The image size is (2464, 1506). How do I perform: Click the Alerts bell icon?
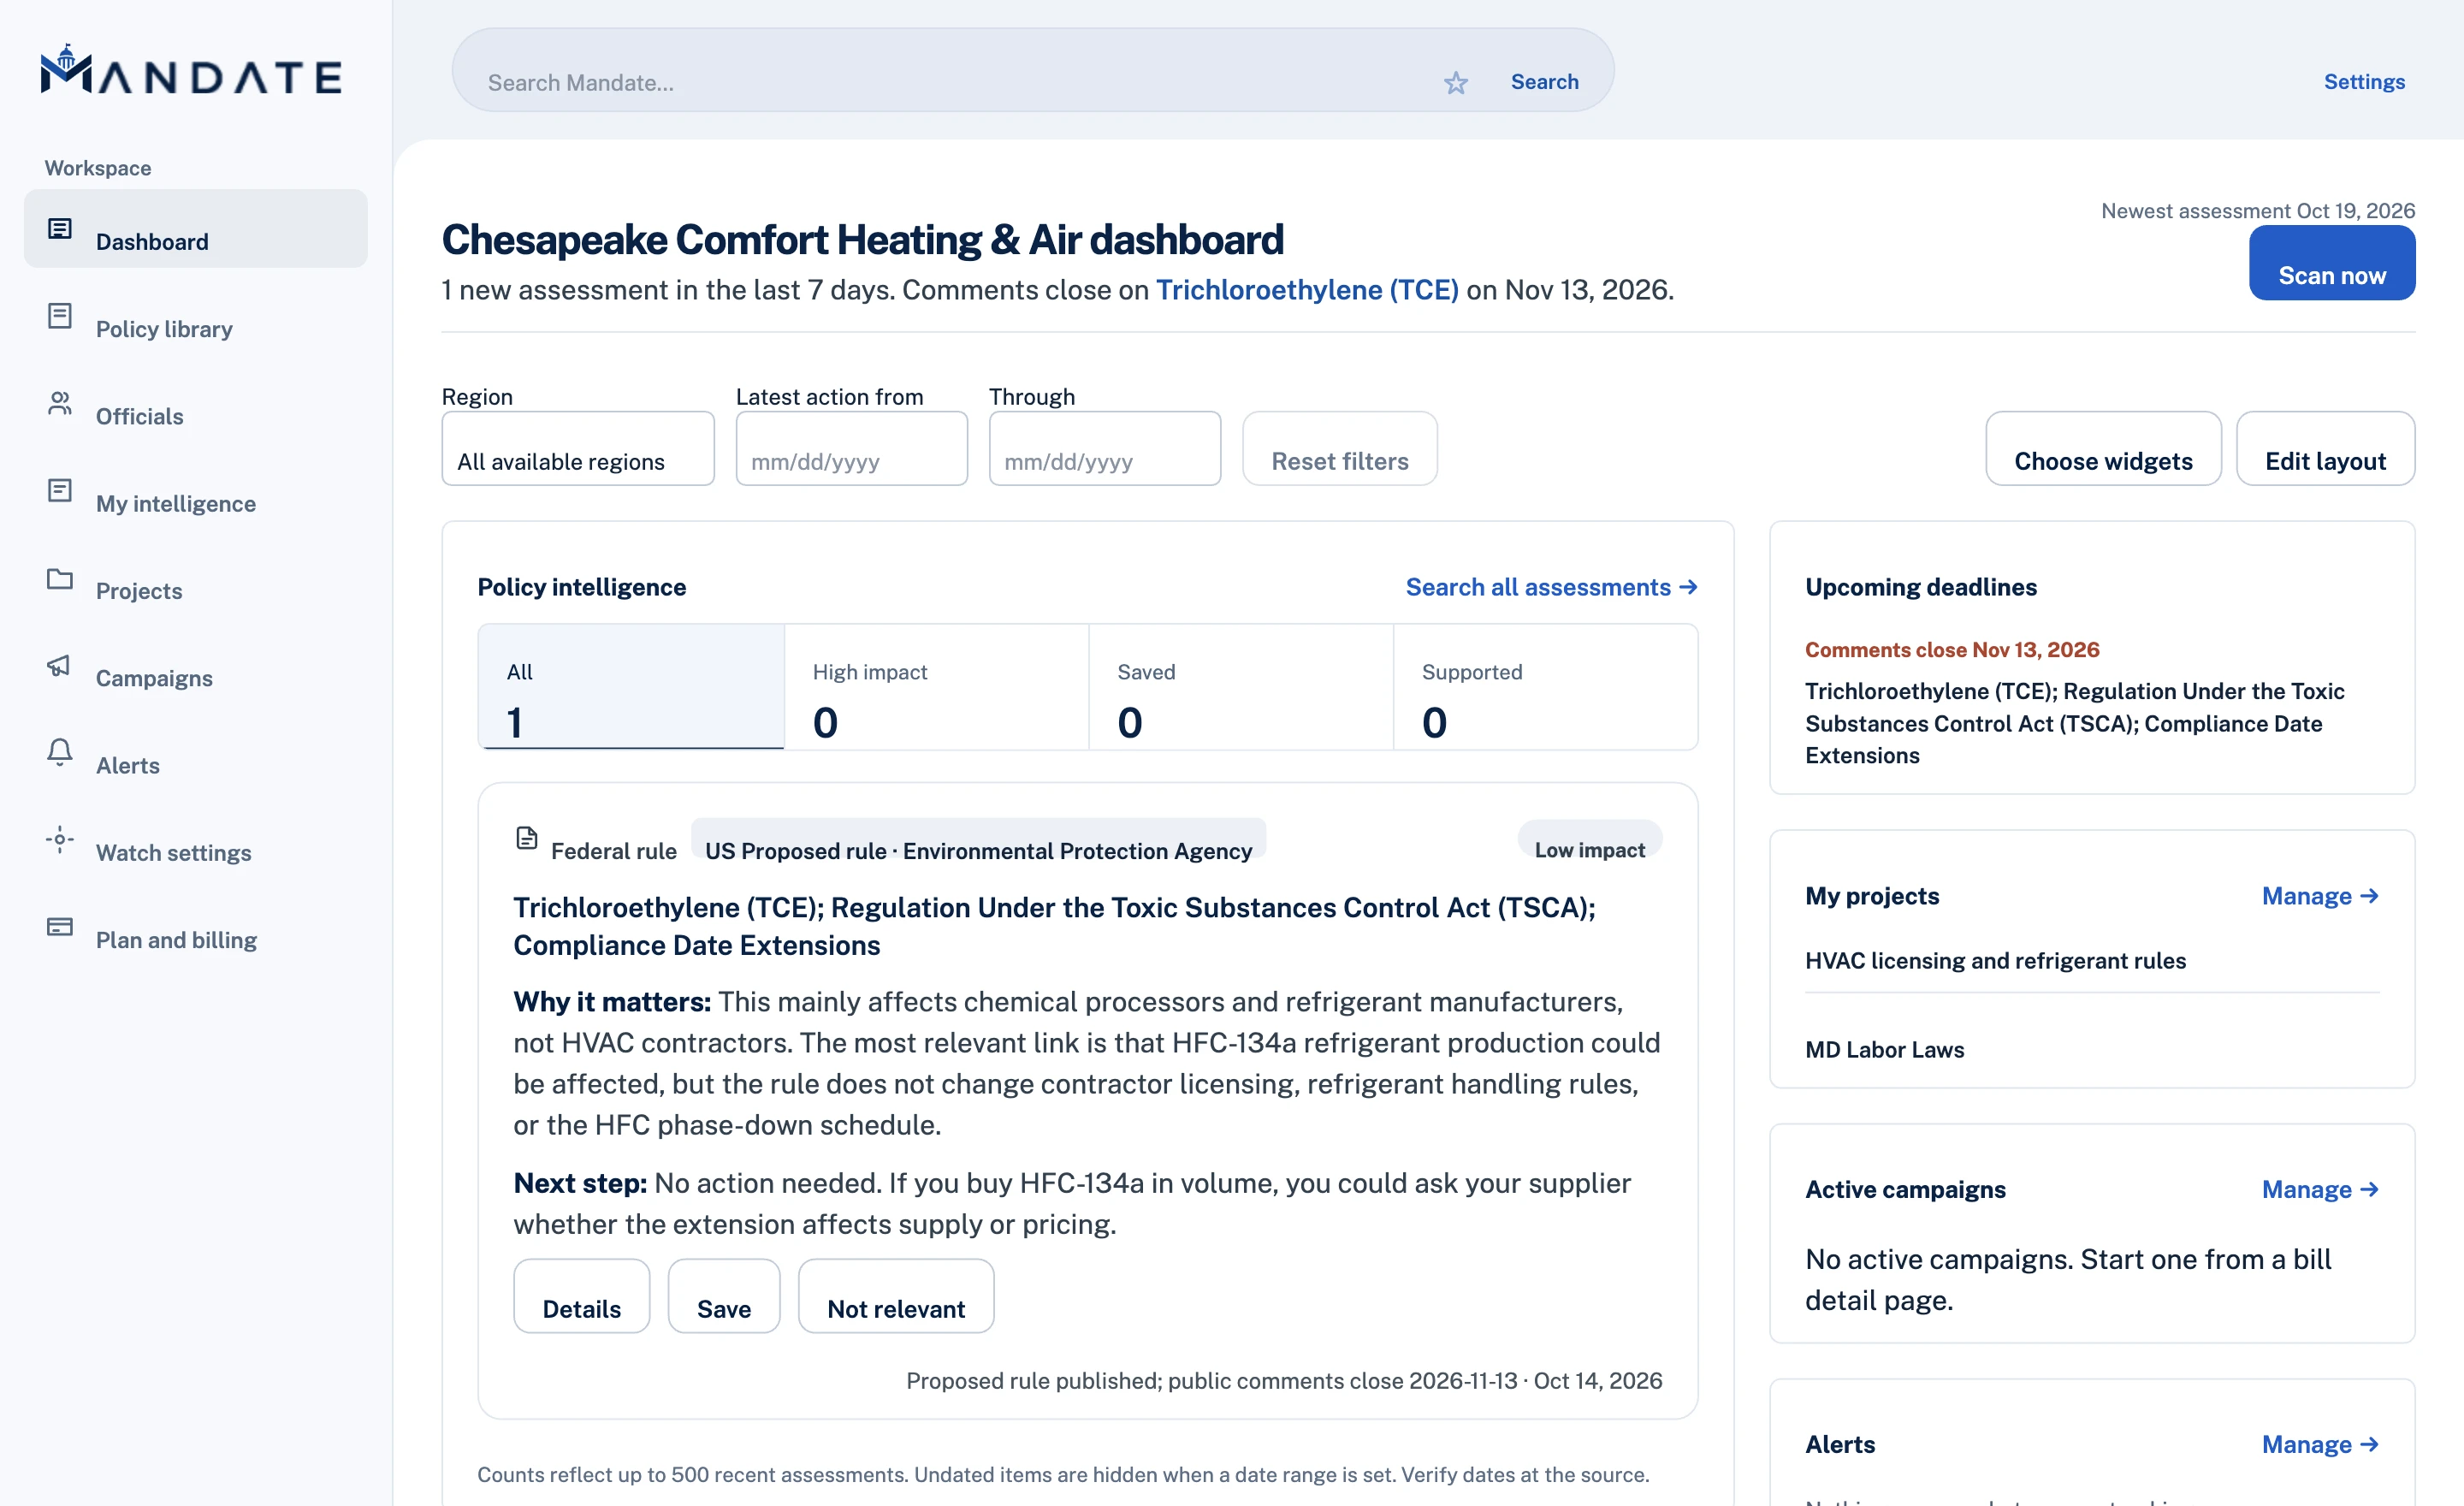[60, 752]
